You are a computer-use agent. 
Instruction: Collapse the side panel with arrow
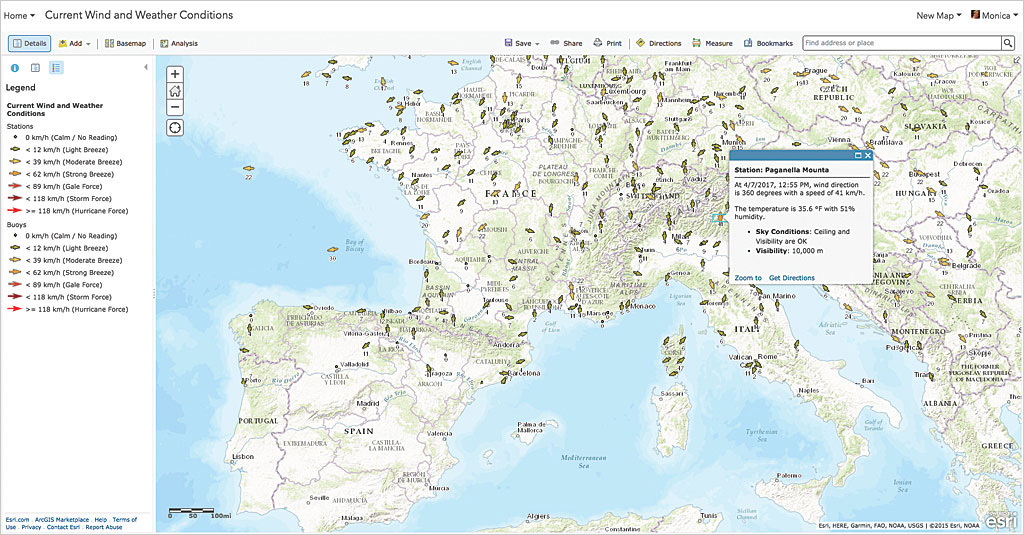tap(147, 67)
